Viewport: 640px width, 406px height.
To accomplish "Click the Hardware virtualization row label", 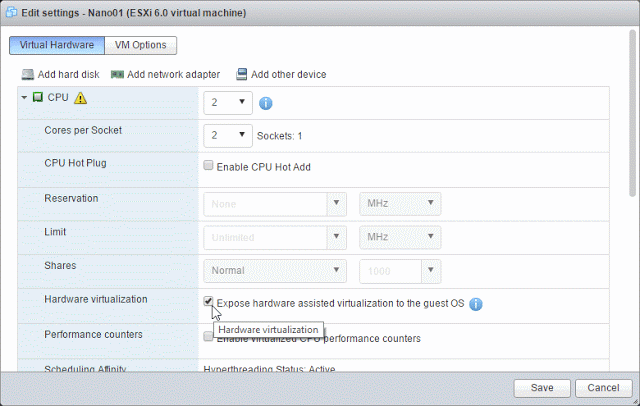I will click(x=96, y=299).
